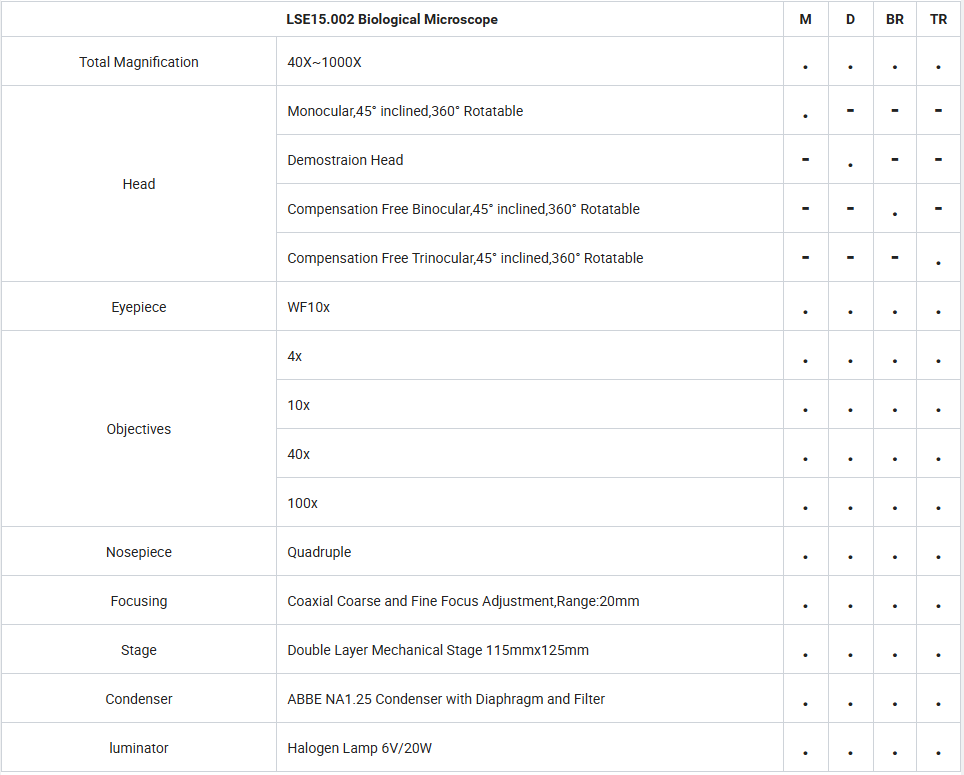Click the Demostraion Head text
The image size is (964, 775).
[x=346, y=160]
